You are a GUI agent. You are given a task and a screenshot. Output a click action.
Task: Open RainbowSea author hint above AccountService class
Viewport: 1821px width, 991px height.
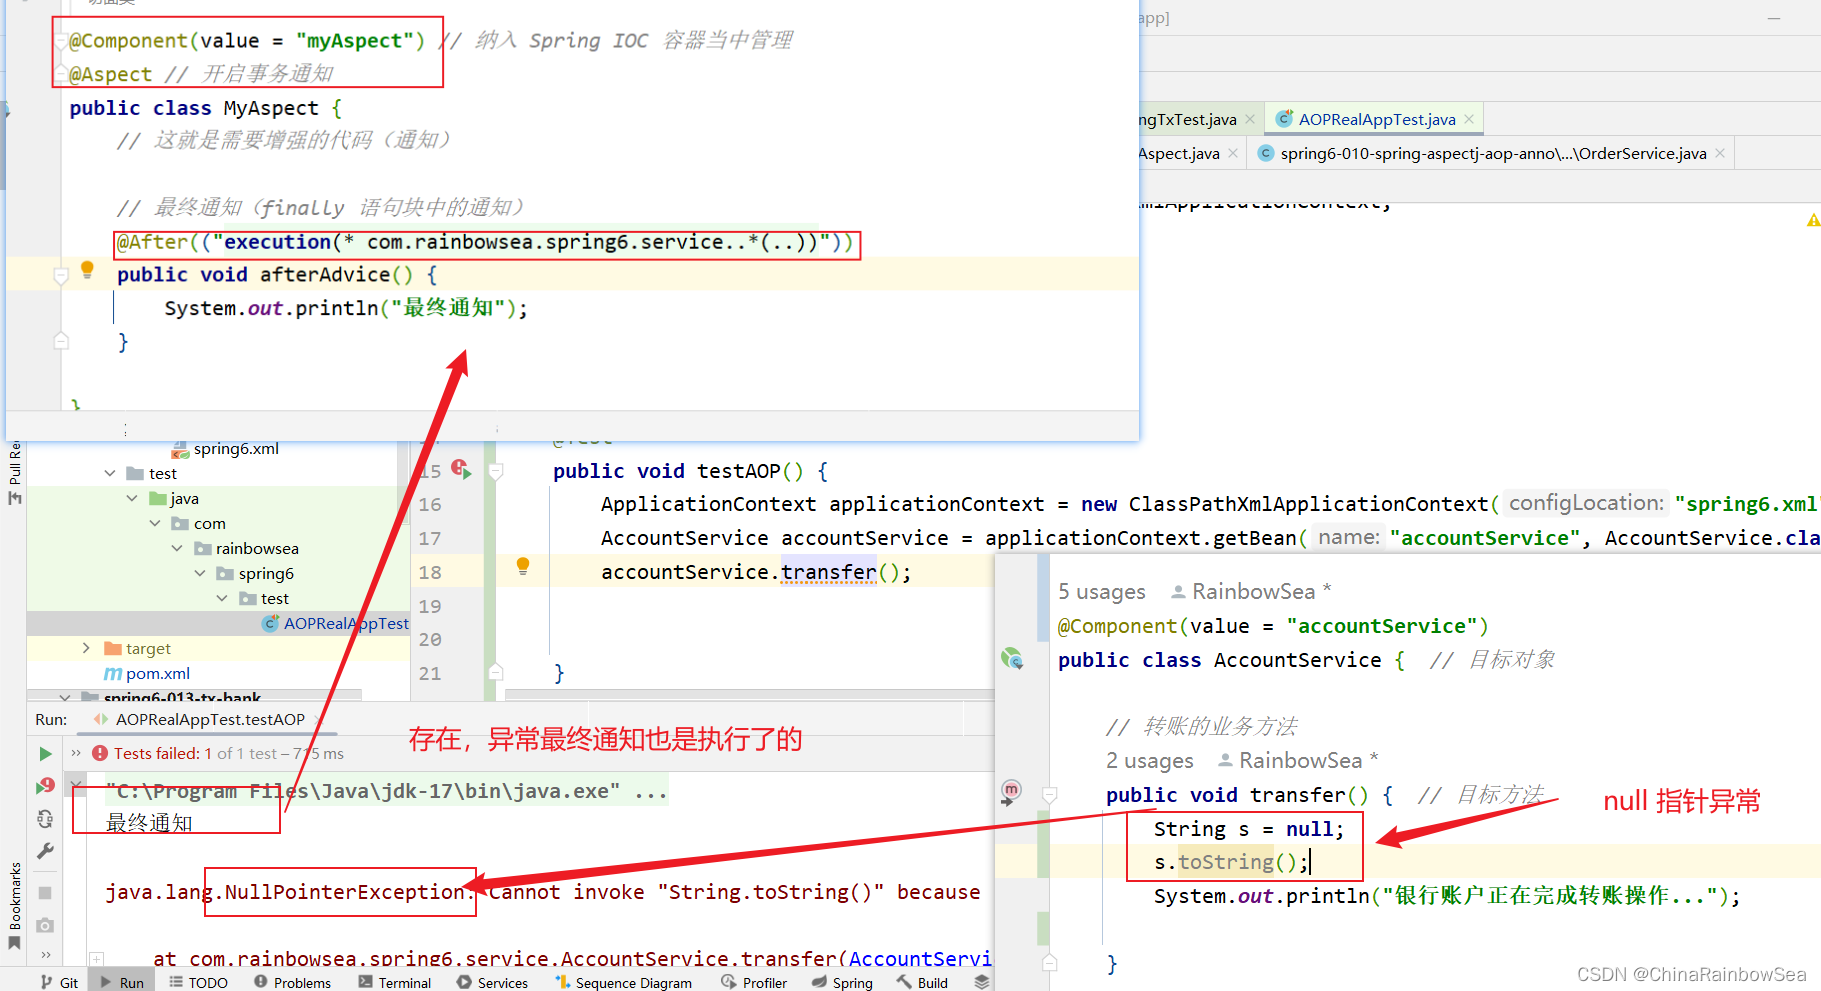click(1251, 592)
